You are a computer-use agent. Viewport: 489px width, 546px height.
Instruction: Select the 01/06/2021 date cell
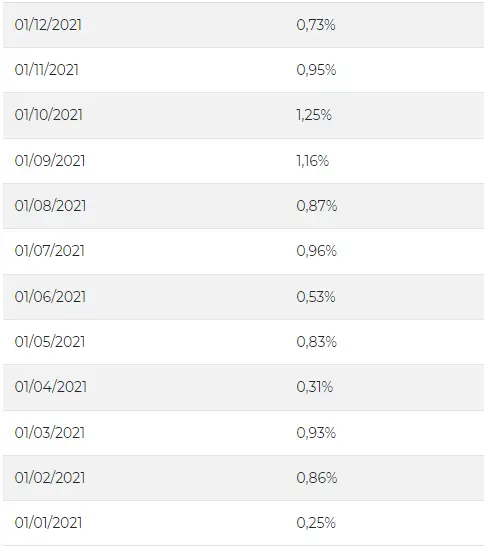click(x=50, y=297)
